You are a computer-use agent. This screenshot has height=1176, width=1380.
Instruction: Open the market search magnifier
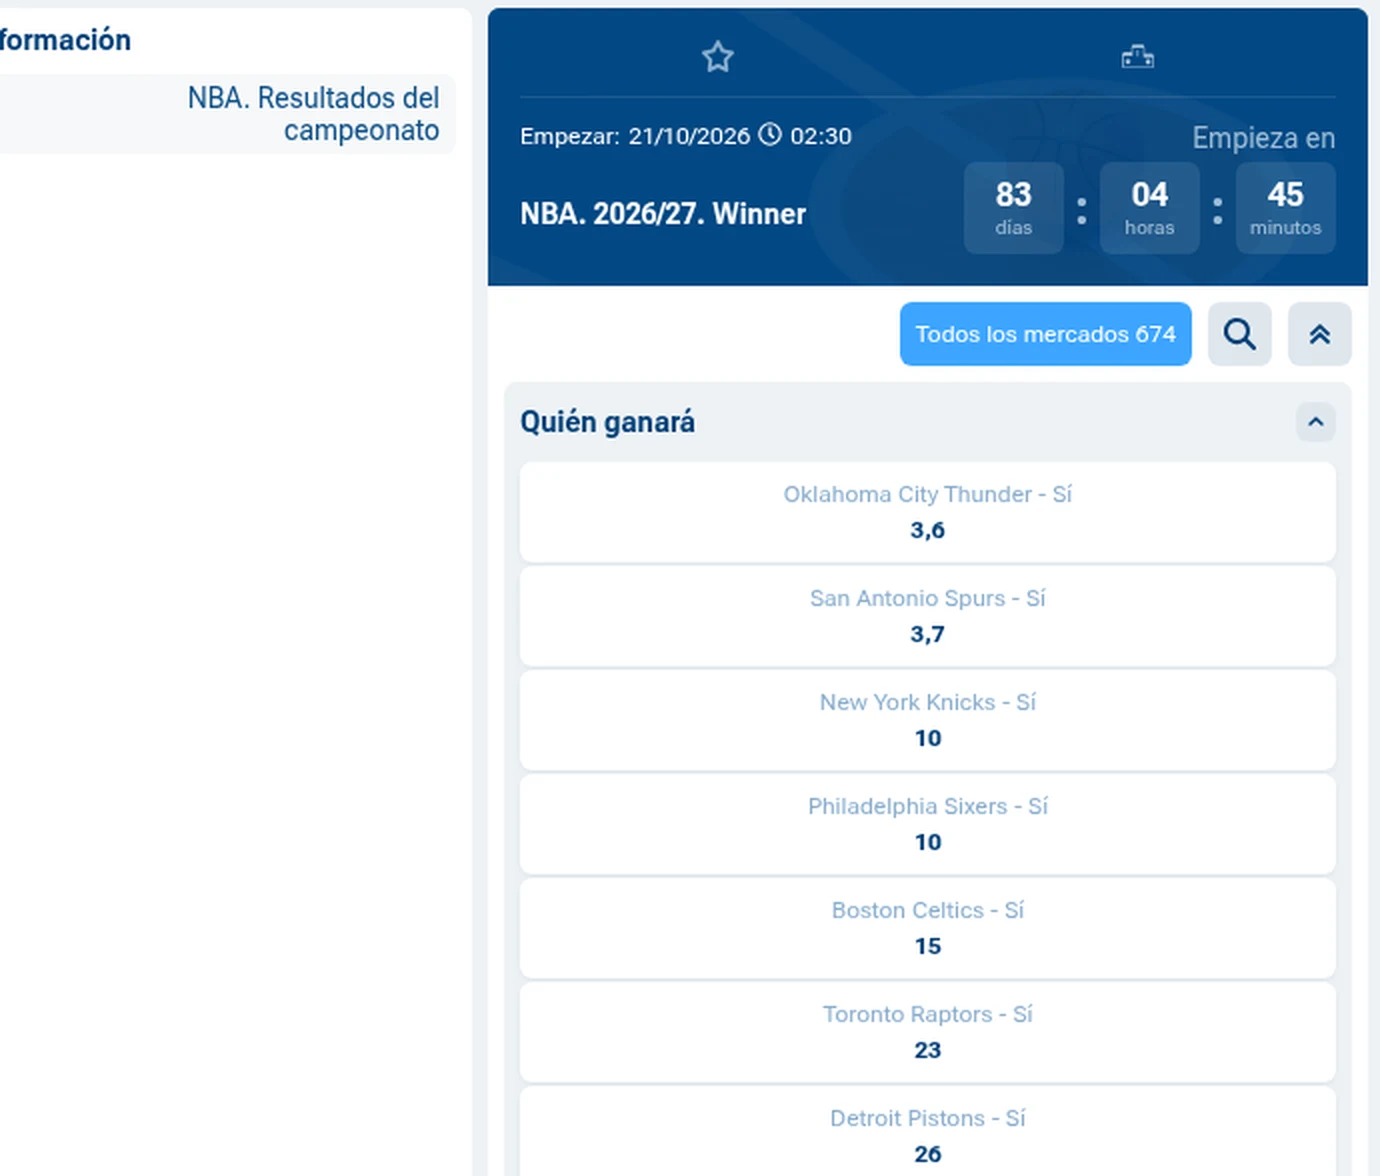[x=1239, y=334]
